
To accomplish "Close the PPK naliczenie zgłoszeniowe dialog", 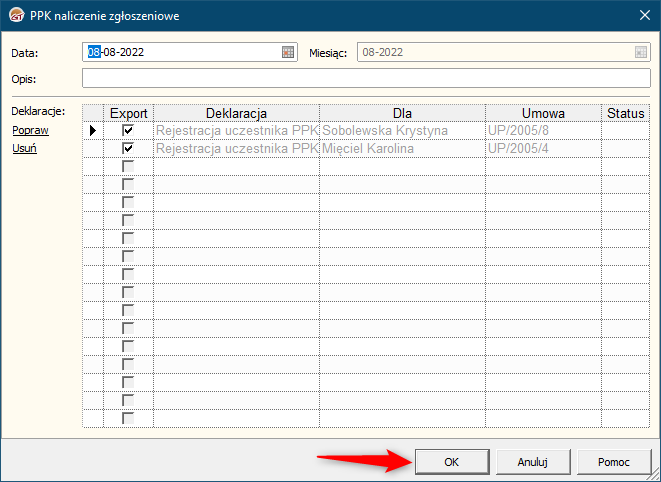I will tap(645, 16).
